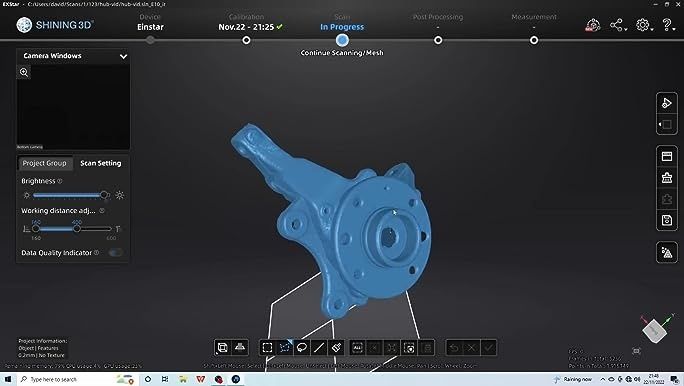
Task: Click the camera preview window
Action: [73, 107]
